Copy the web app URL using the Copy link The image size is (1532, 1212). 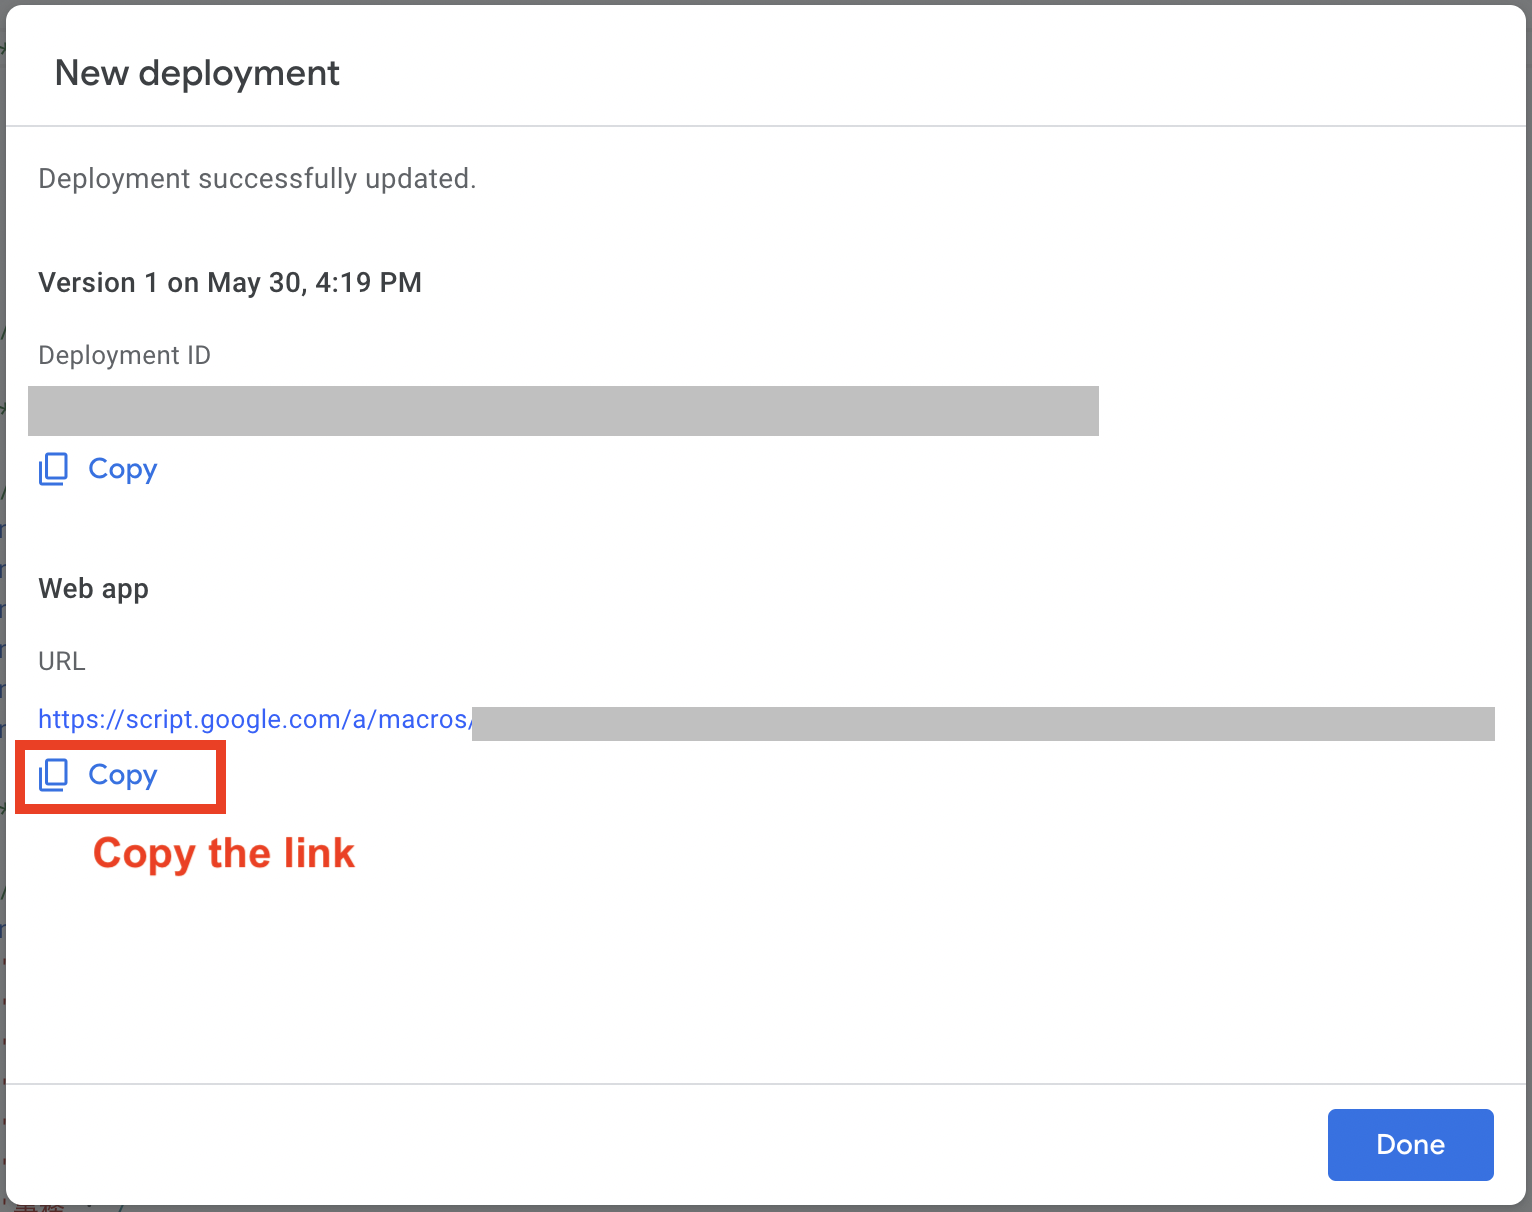point(122,775)
